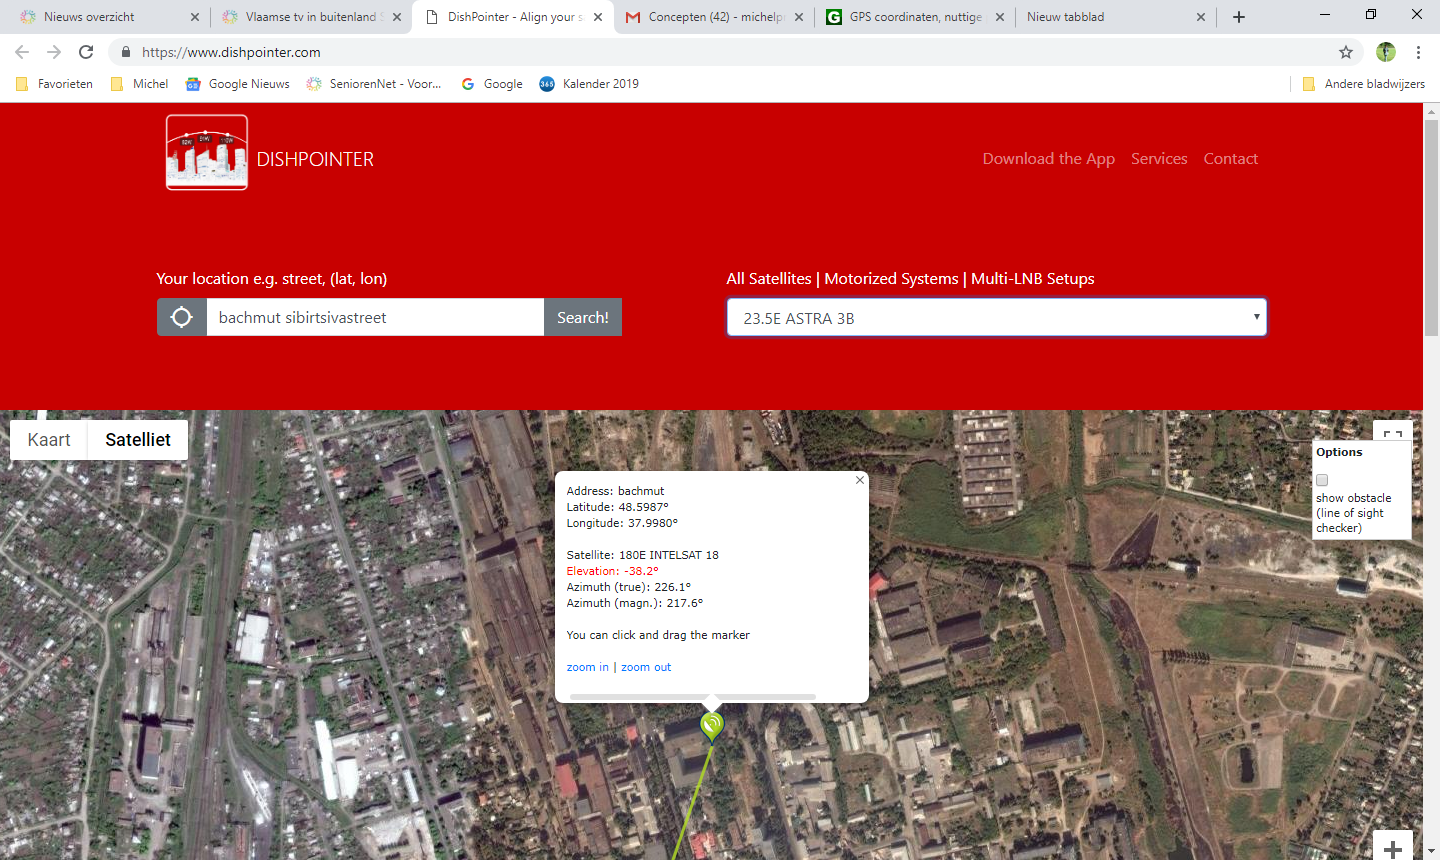Click the DishPointer logo image
Image resolution: width=1440 pixels, height=860 pixels.
point(207,152)
